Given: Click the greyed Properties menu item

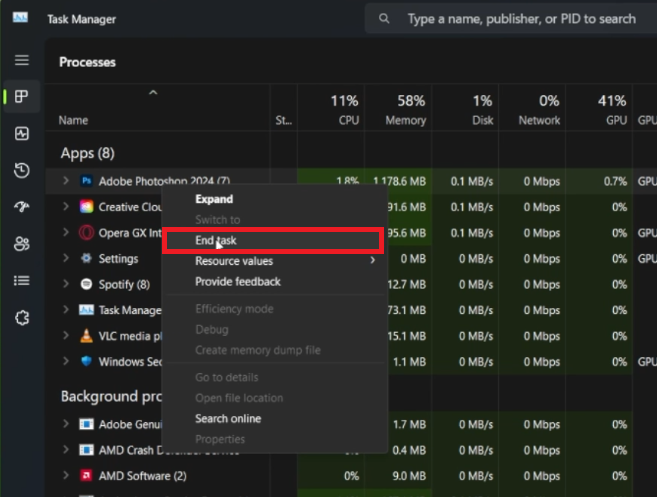Looking at the screenshot, I should pos(274,439).
